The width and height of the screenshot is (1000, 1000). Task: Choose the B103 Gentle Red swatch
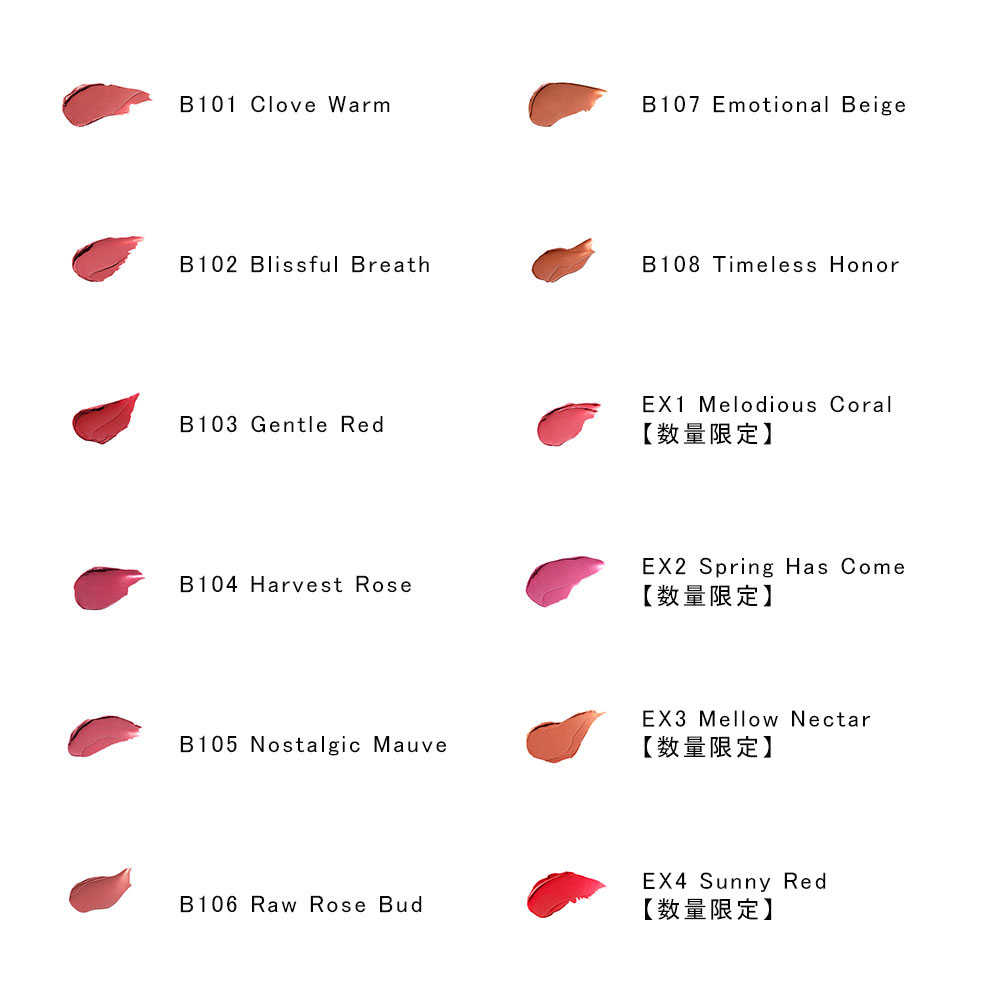coord(106,418)
